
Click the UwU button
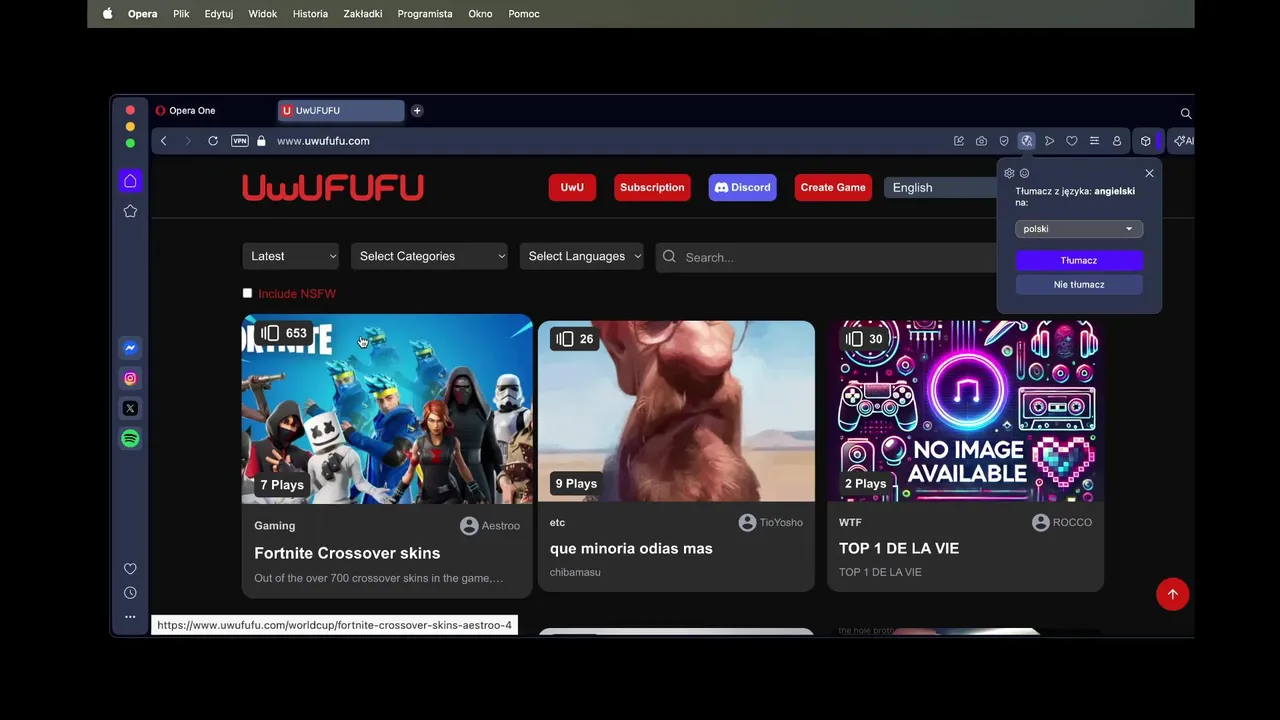[x=572, y=187]
